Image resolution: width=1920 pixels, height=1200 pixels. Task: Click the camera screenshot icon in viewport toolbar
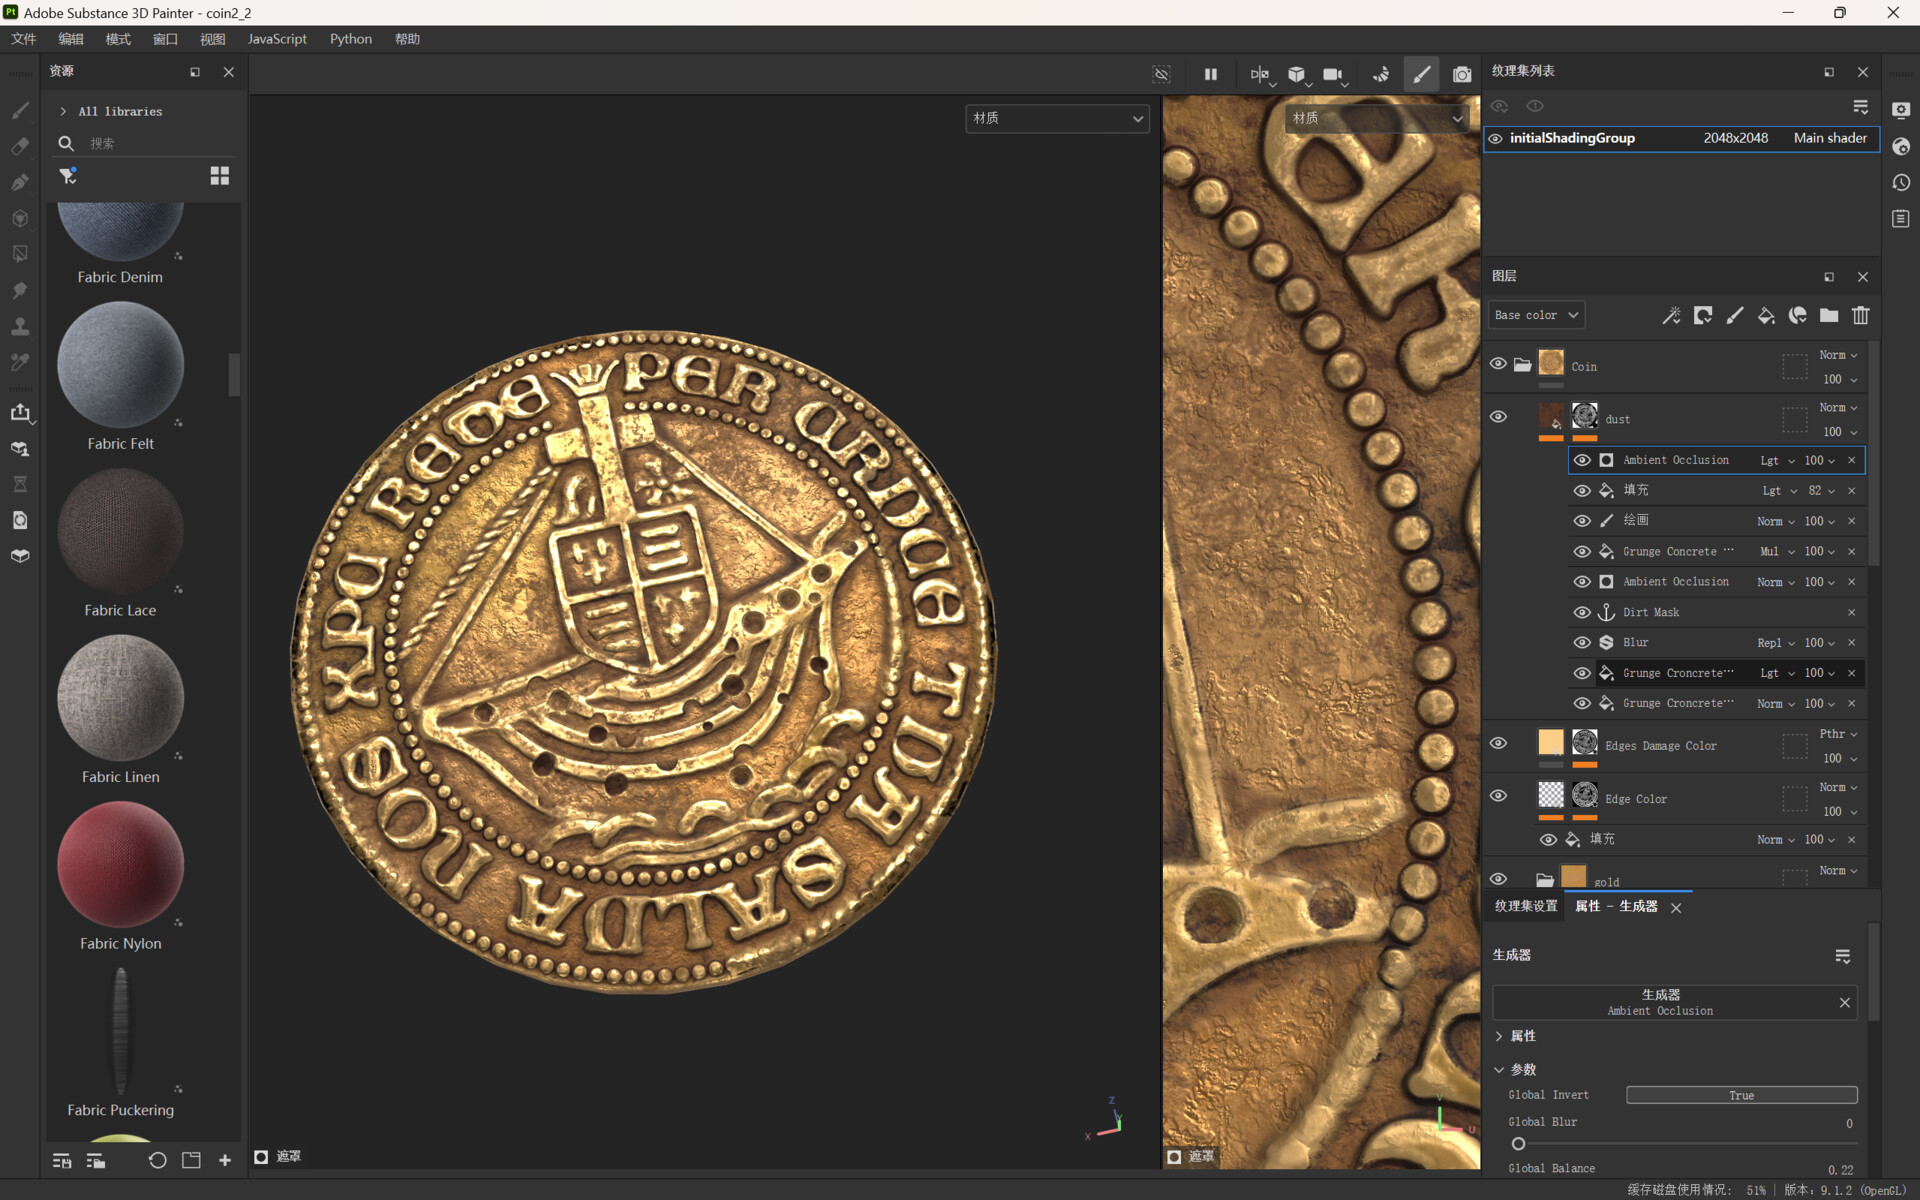coord(1461,74)
